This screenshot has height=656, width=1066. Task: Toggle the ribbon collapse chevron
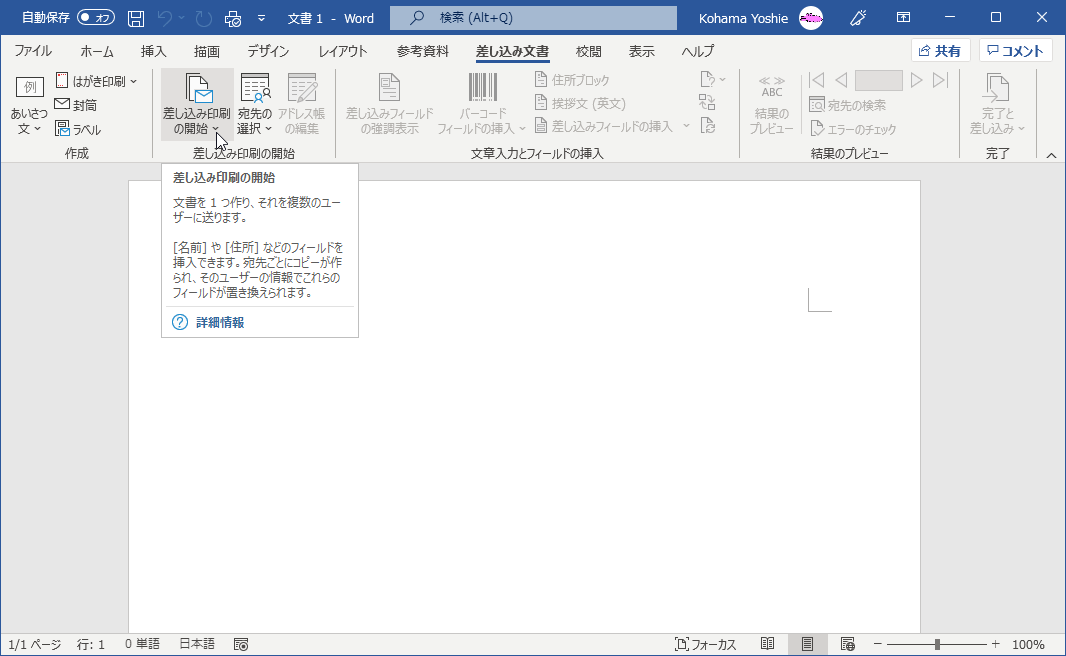coord(1051,155)
